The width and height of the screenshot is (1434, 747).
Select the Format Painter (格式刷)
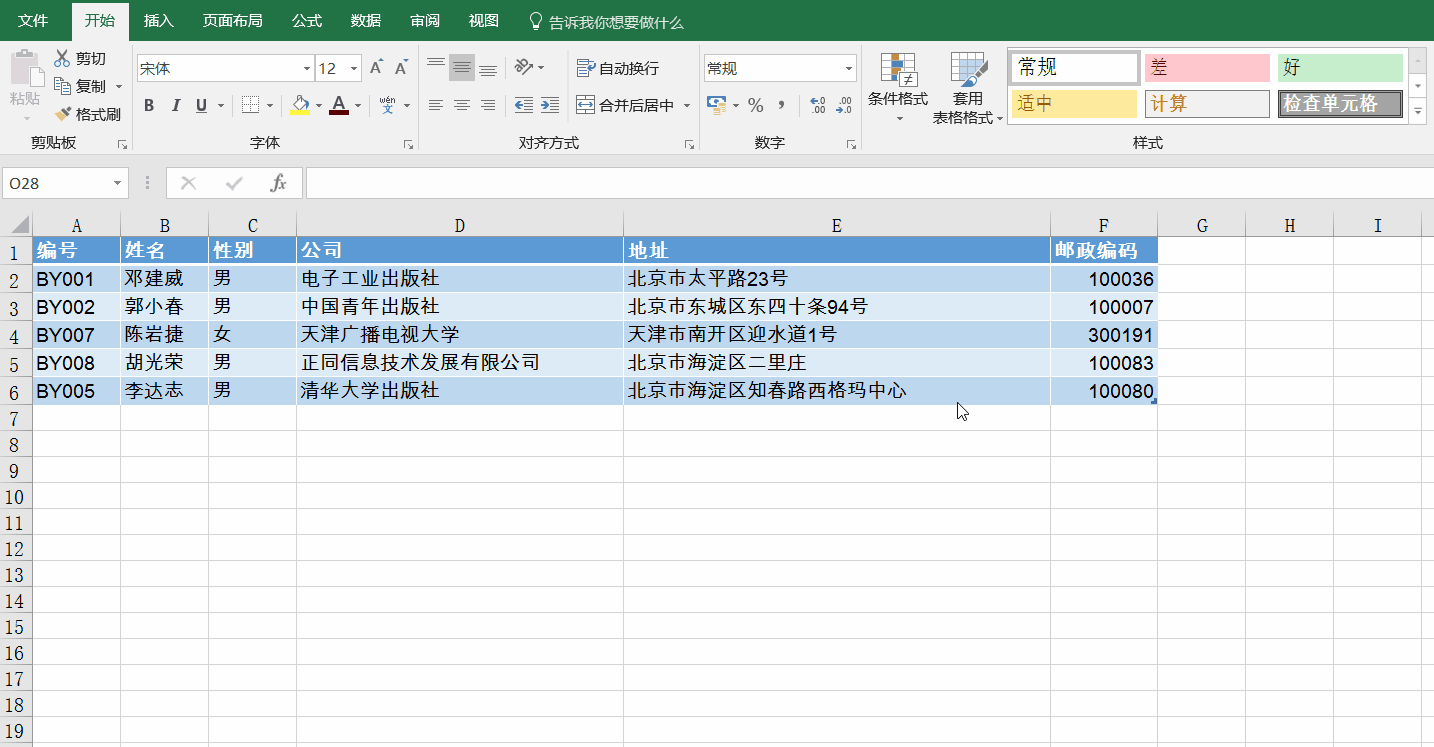tap(88, 115)
